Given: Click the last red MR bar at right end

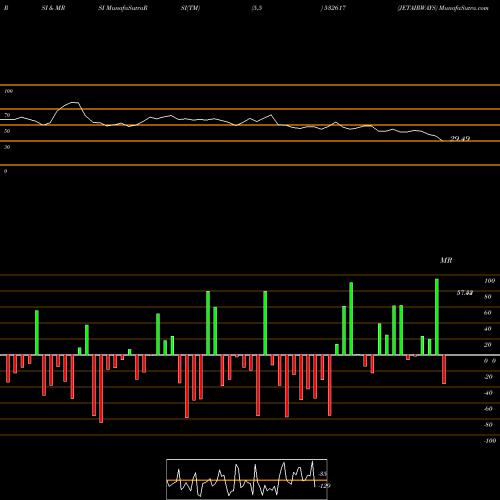Looking at the screenshot, I should [444, 369].
